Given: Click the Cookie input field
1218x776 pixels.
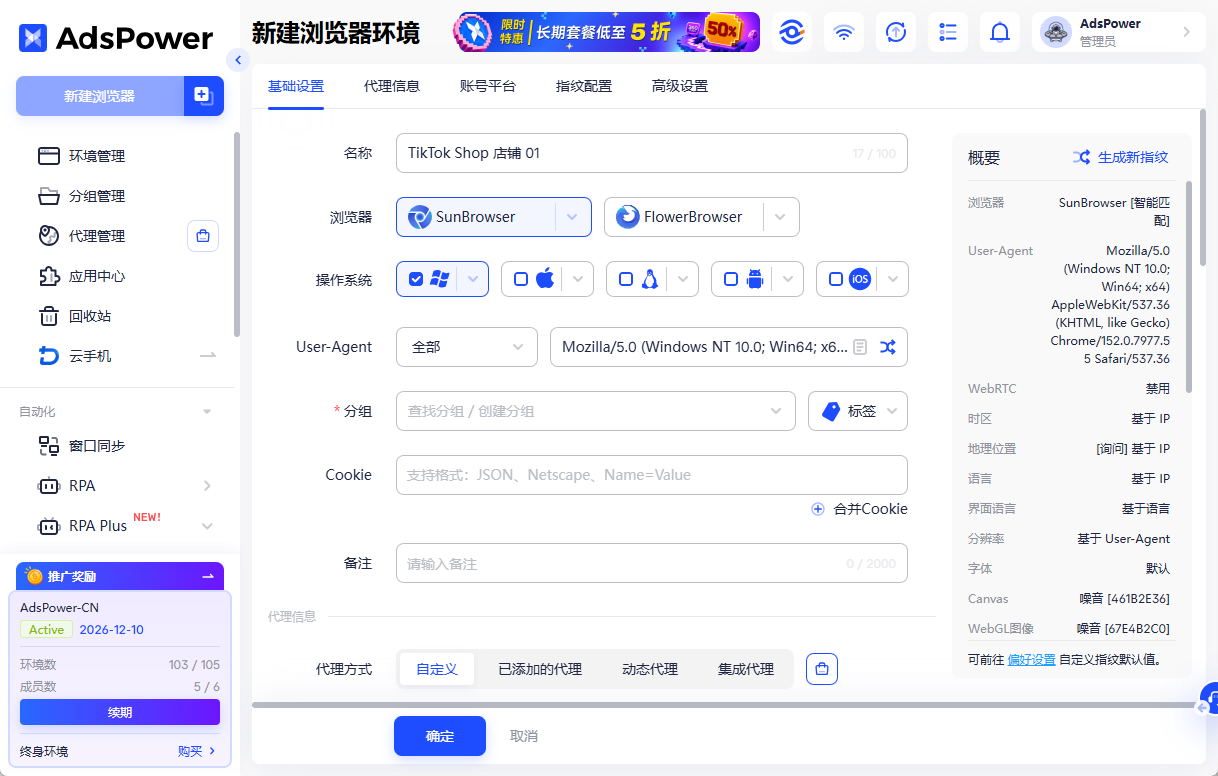Looking at the screenshot, I should tap(652, 475).
